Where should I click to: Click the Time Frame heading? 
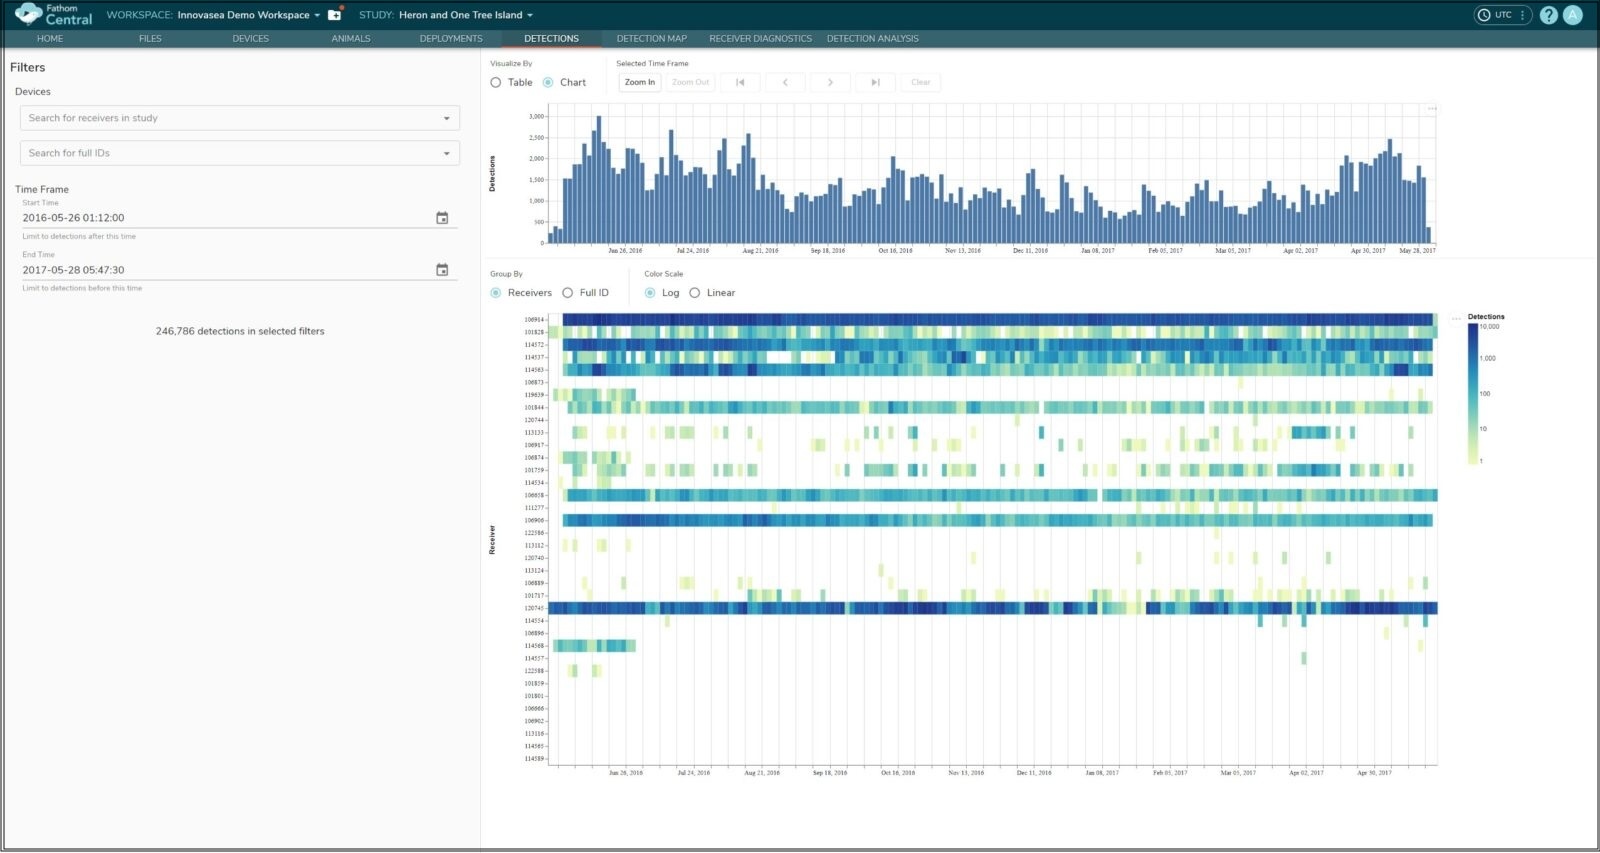tap(42, 189)
